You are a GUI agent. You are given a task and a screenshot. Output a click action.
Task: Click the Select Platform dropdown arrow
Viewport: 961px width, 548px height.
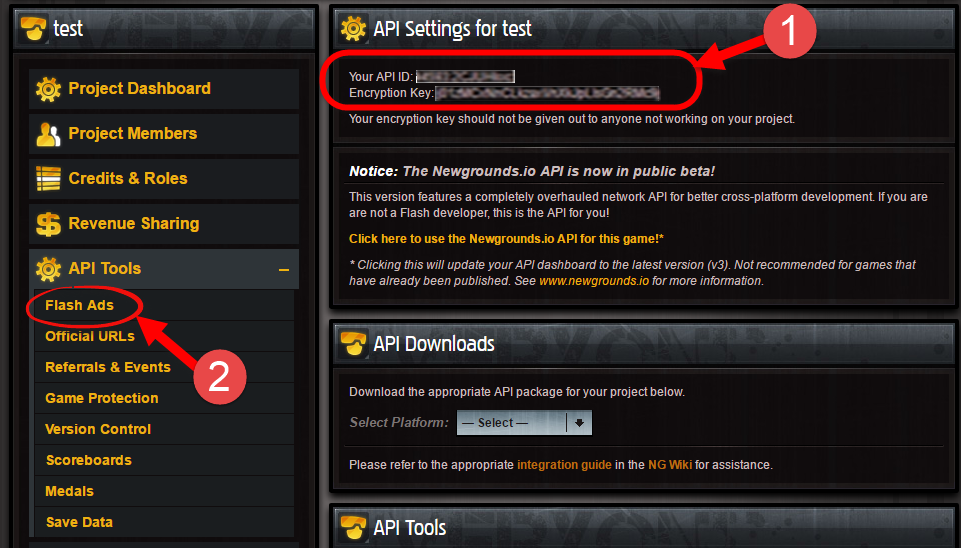coord(579,423)
